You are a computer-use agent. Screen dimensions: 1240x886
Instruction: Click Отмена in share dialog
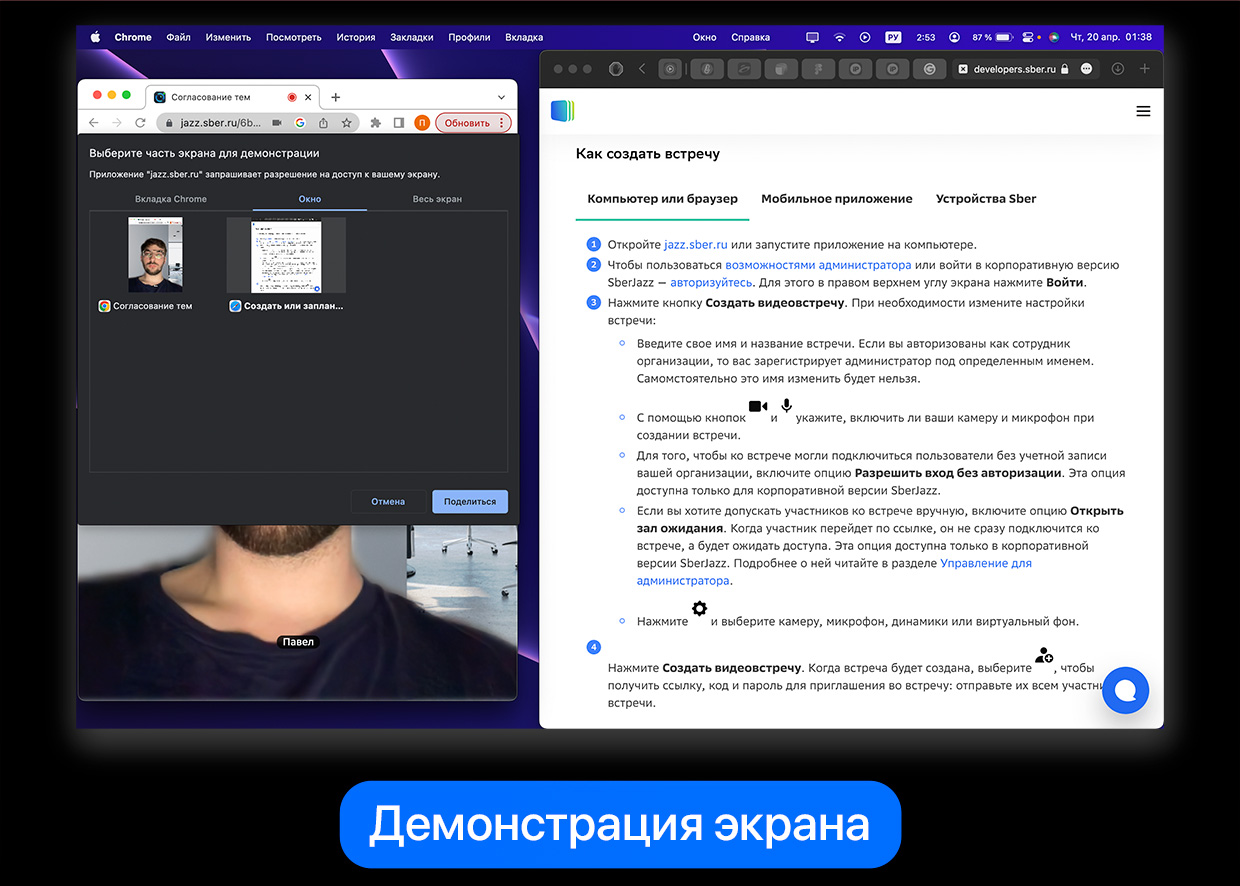(x=388, y=501)
